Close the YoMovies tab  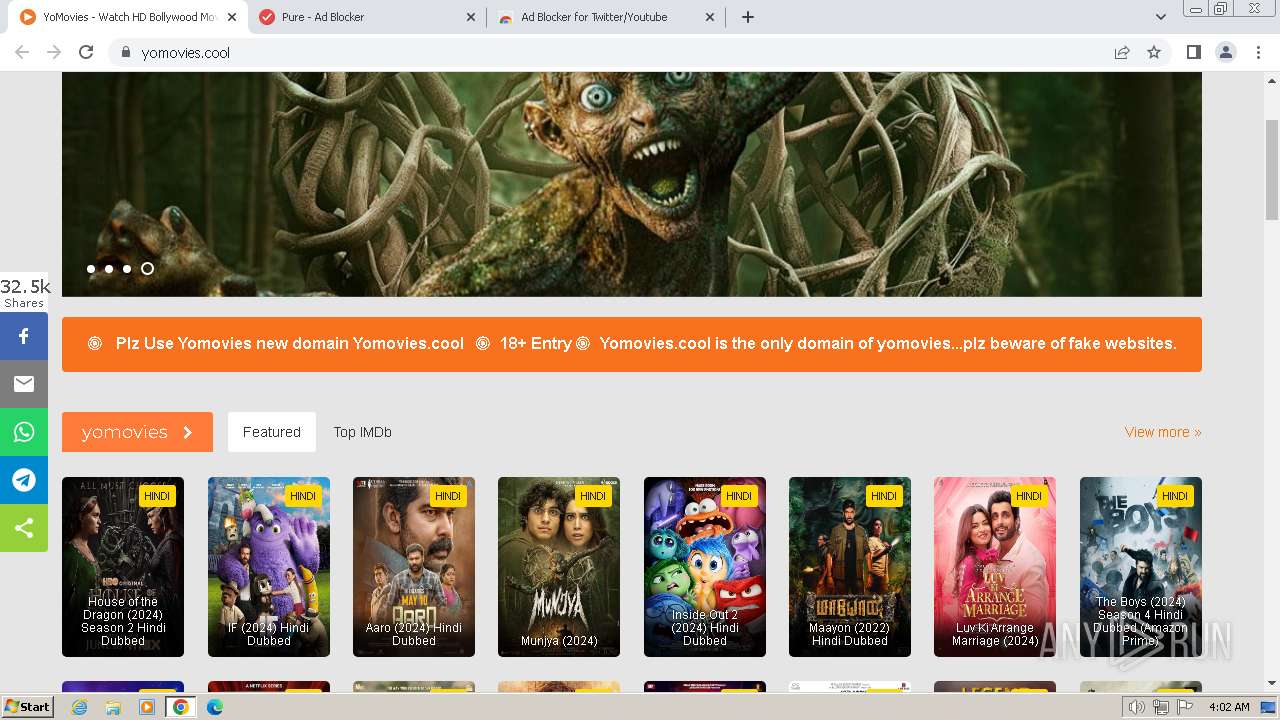(232, 17)
